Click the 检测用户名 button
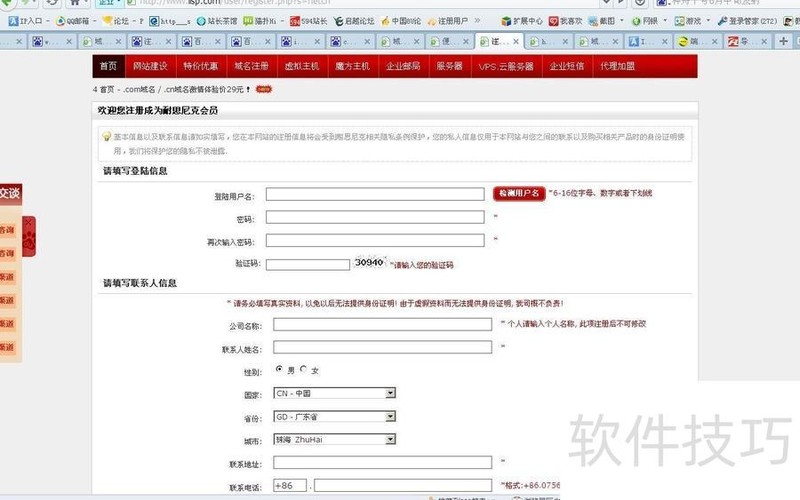This screenshot has height=500, width=800. pos(519,193)
